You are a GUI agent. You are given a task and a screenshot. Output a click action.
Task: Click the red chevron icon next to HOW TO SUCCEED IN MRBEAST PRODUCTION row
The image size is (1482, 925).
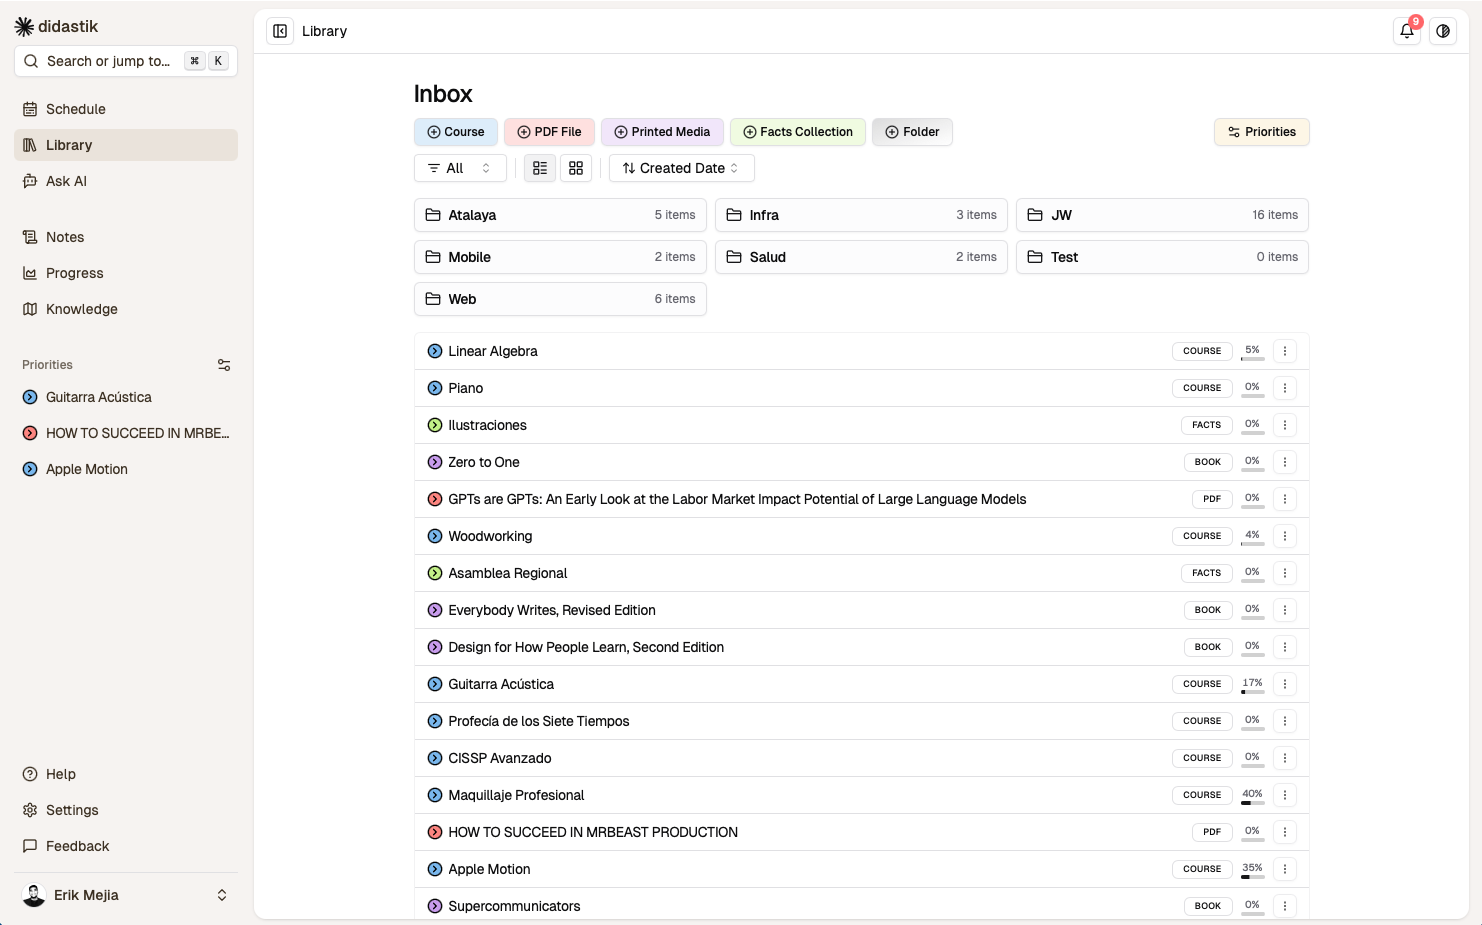(x=435, y=832)
